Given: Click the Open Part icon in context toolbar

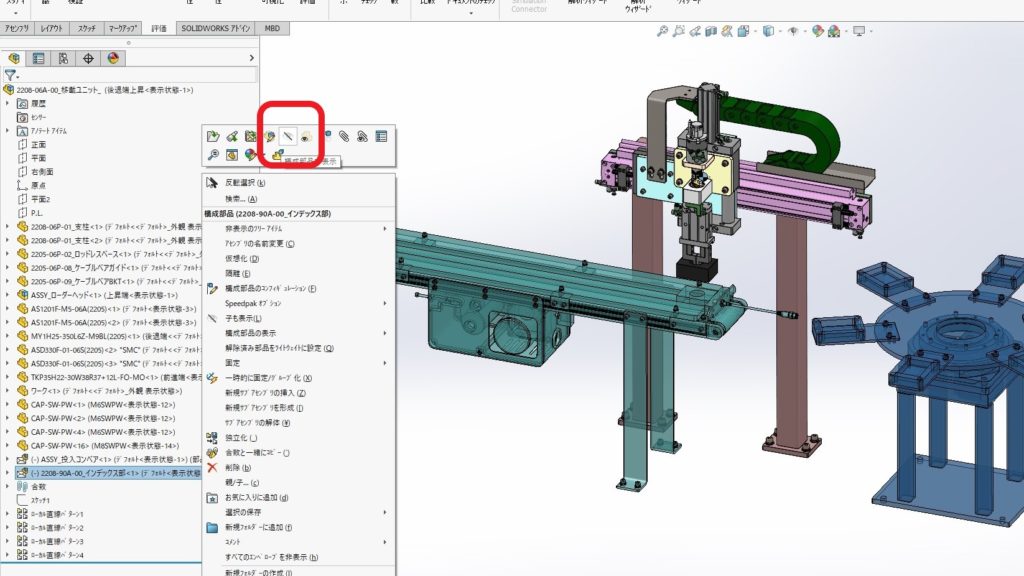Looking at the screenshot, I should (x=212, y=136).
